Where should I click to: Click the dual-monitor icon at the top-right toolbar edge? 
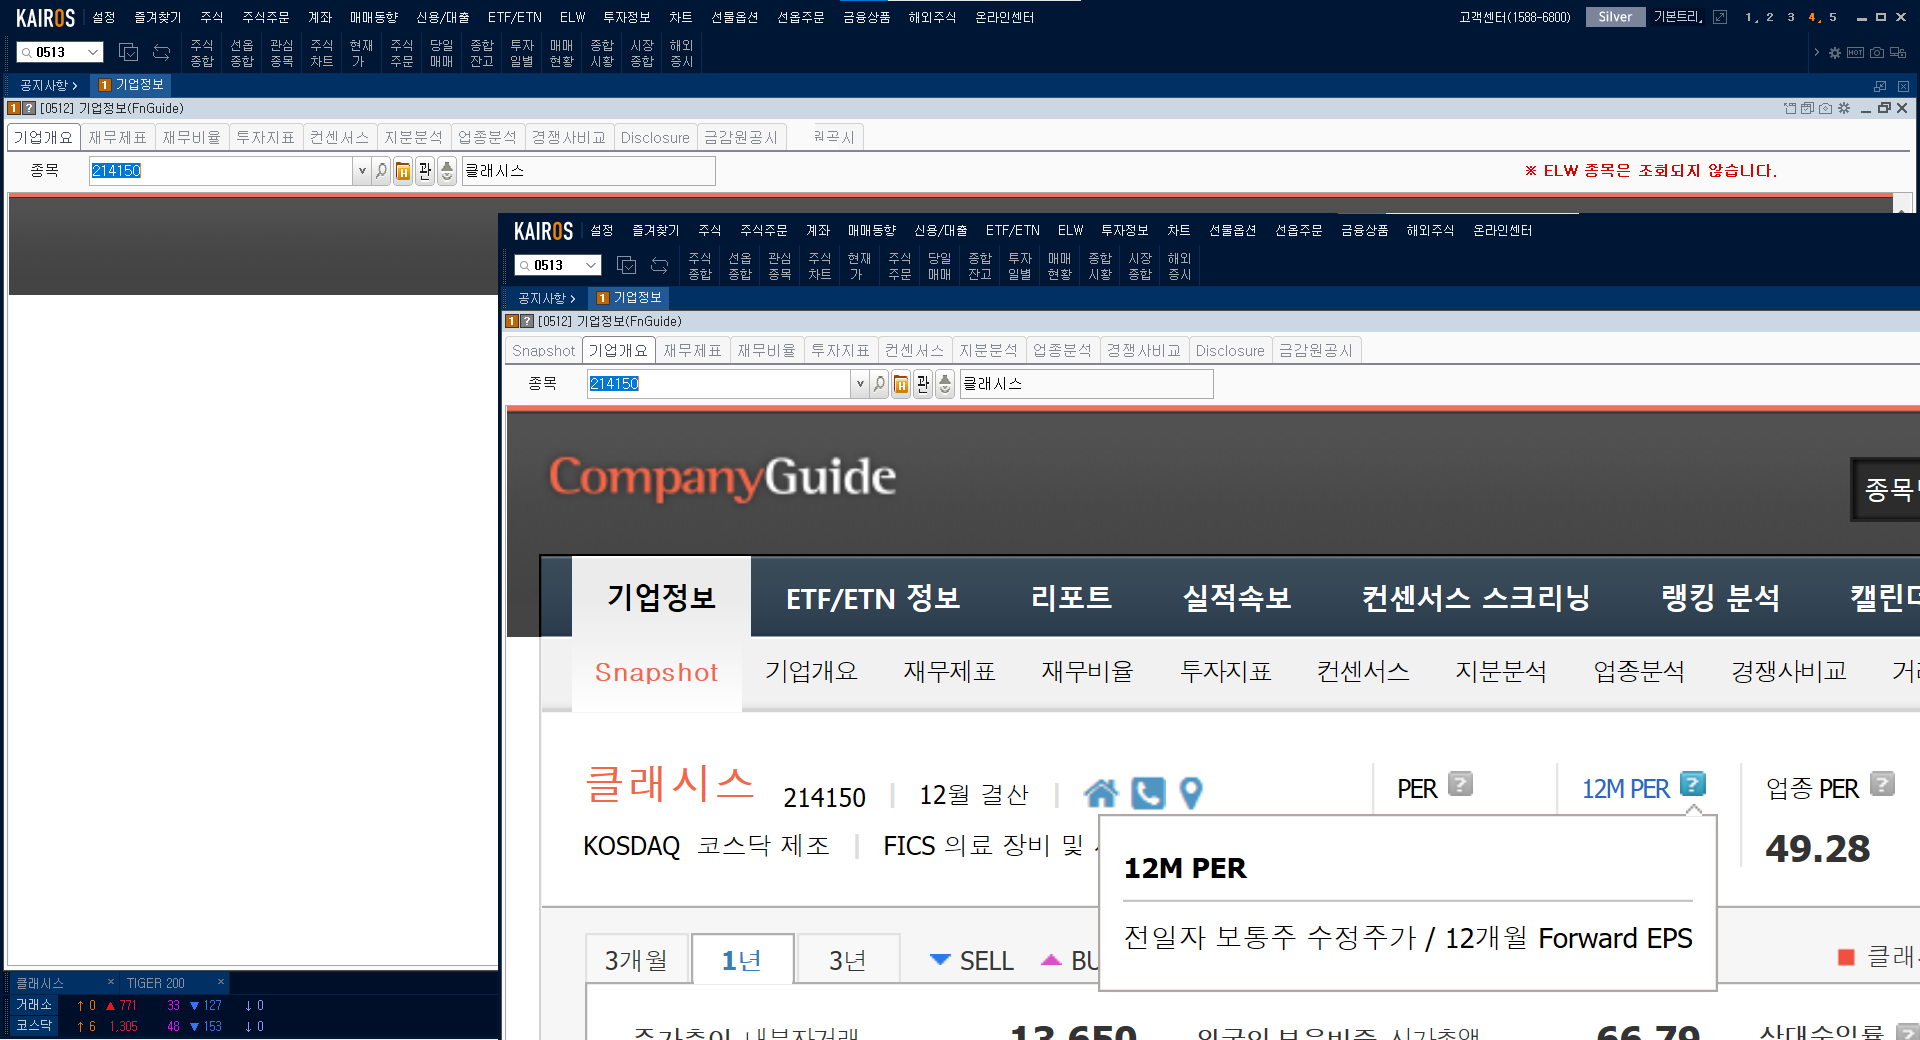coord(1897,53)
